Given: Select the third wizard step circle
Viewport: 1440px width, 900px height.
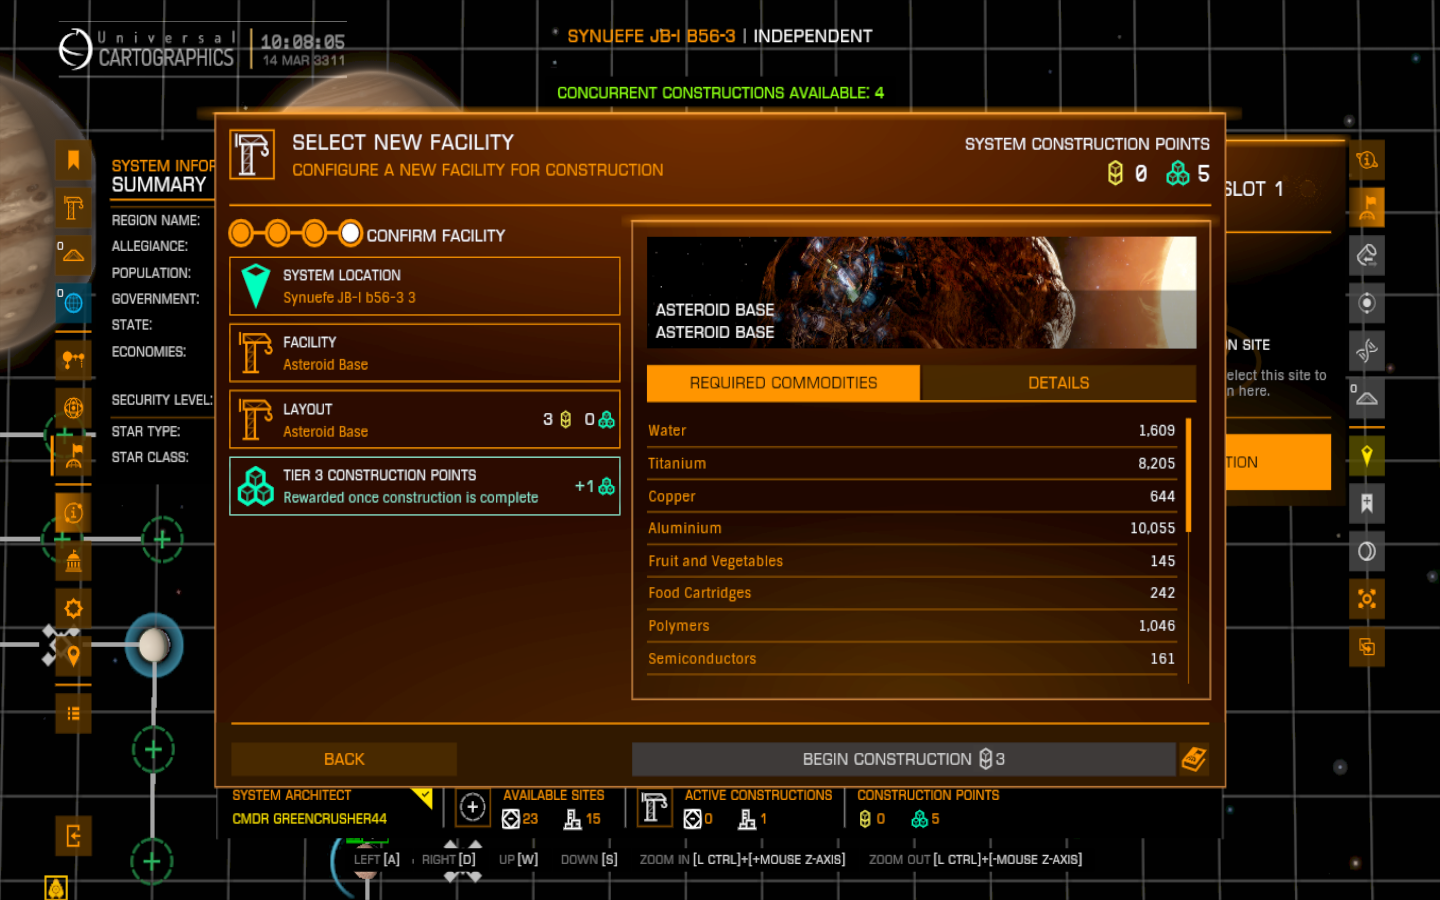Looking at the screenshot, I should [x=314, y=233].
